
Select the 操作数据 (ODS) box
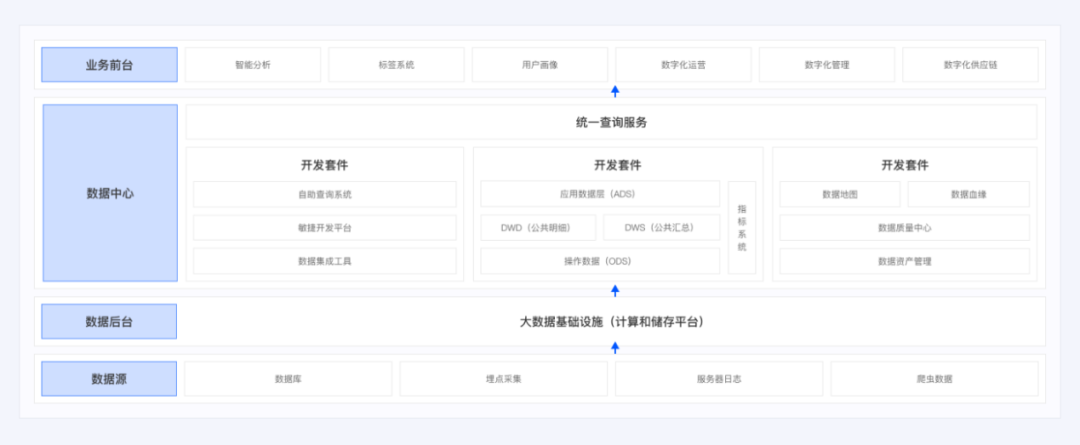point(600,261)
